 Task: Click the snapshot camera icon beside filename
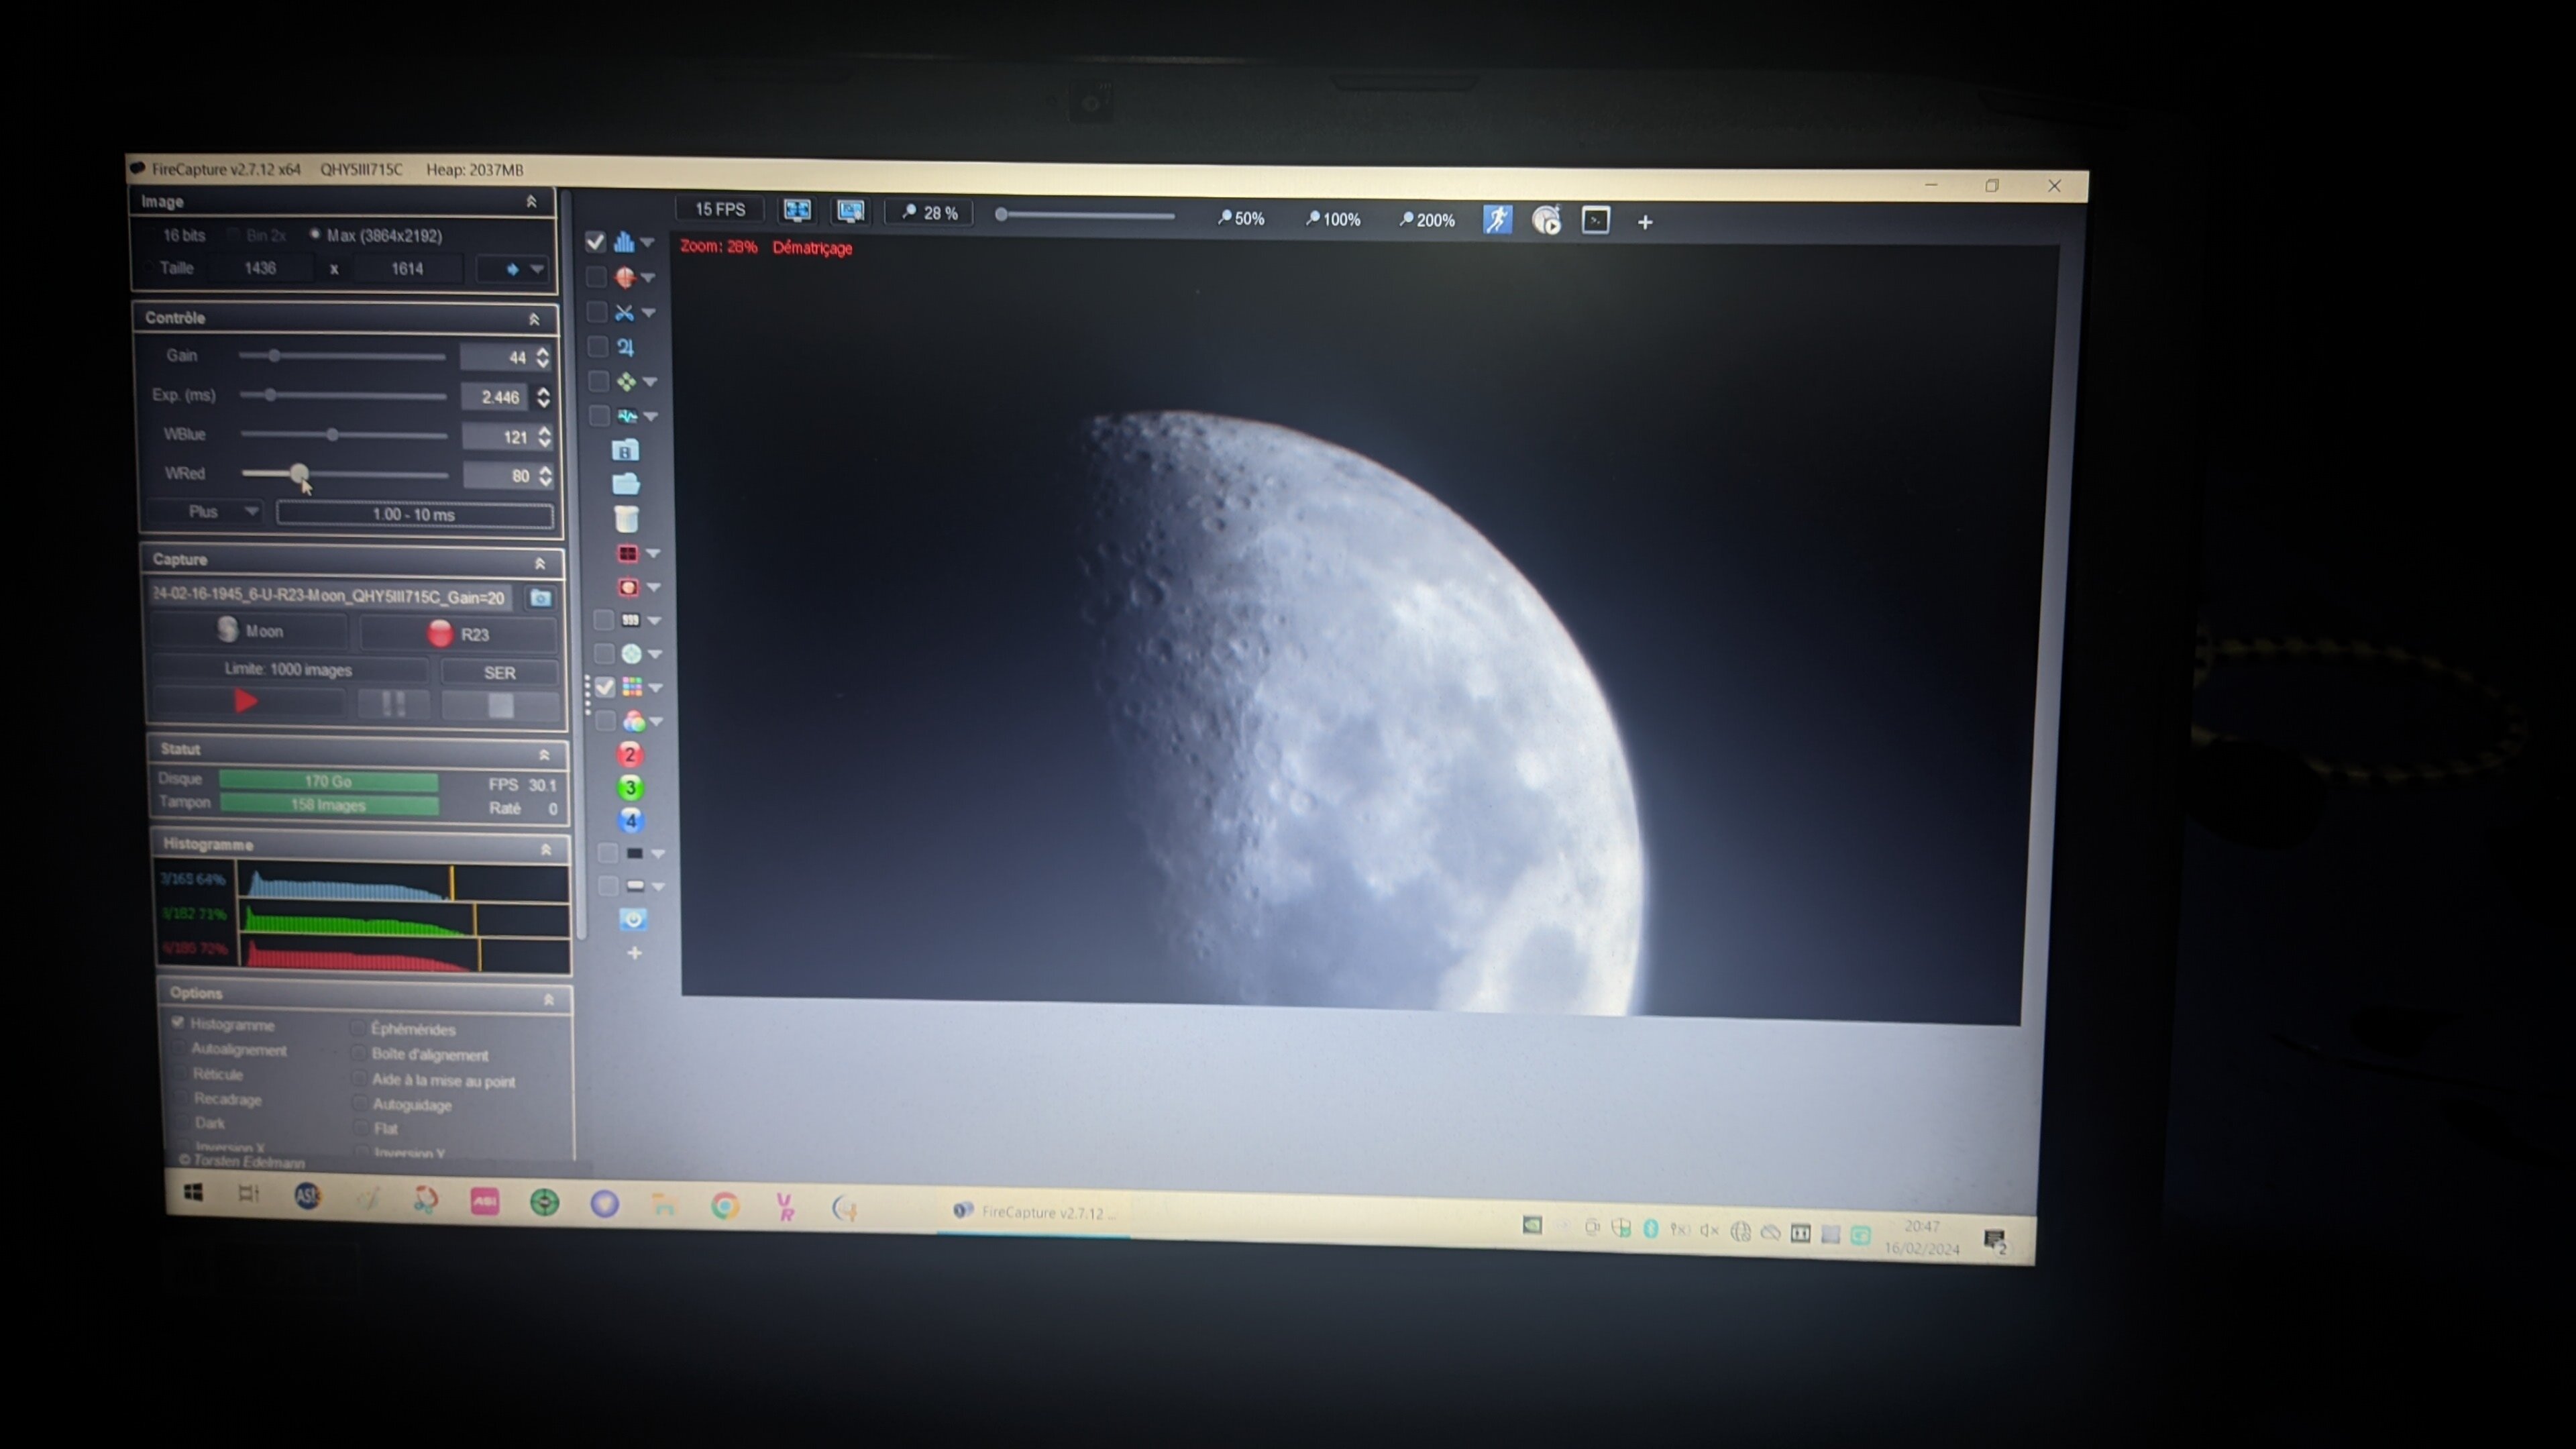(x=541, y=598)
